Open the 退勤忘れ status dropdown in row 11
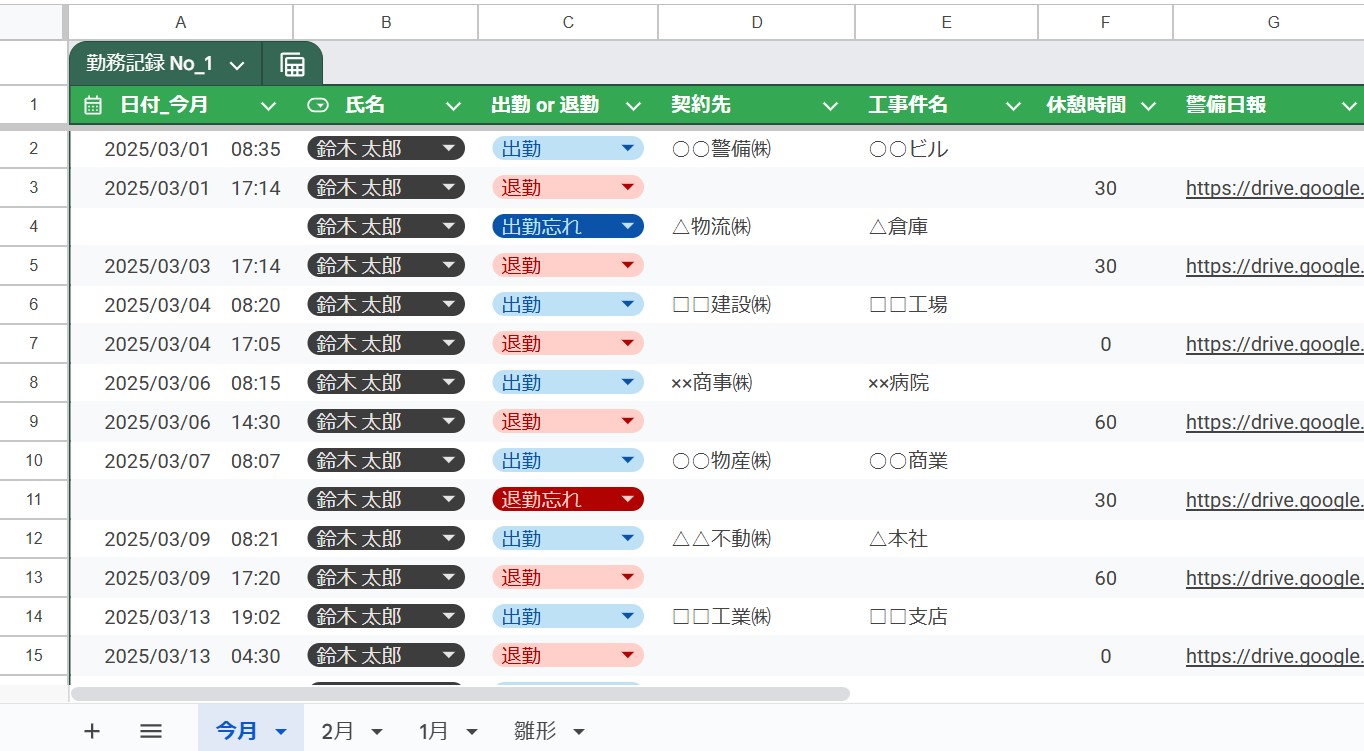Image resolution: width=1364 pixels, height=751 pixels. coord(627,499)
